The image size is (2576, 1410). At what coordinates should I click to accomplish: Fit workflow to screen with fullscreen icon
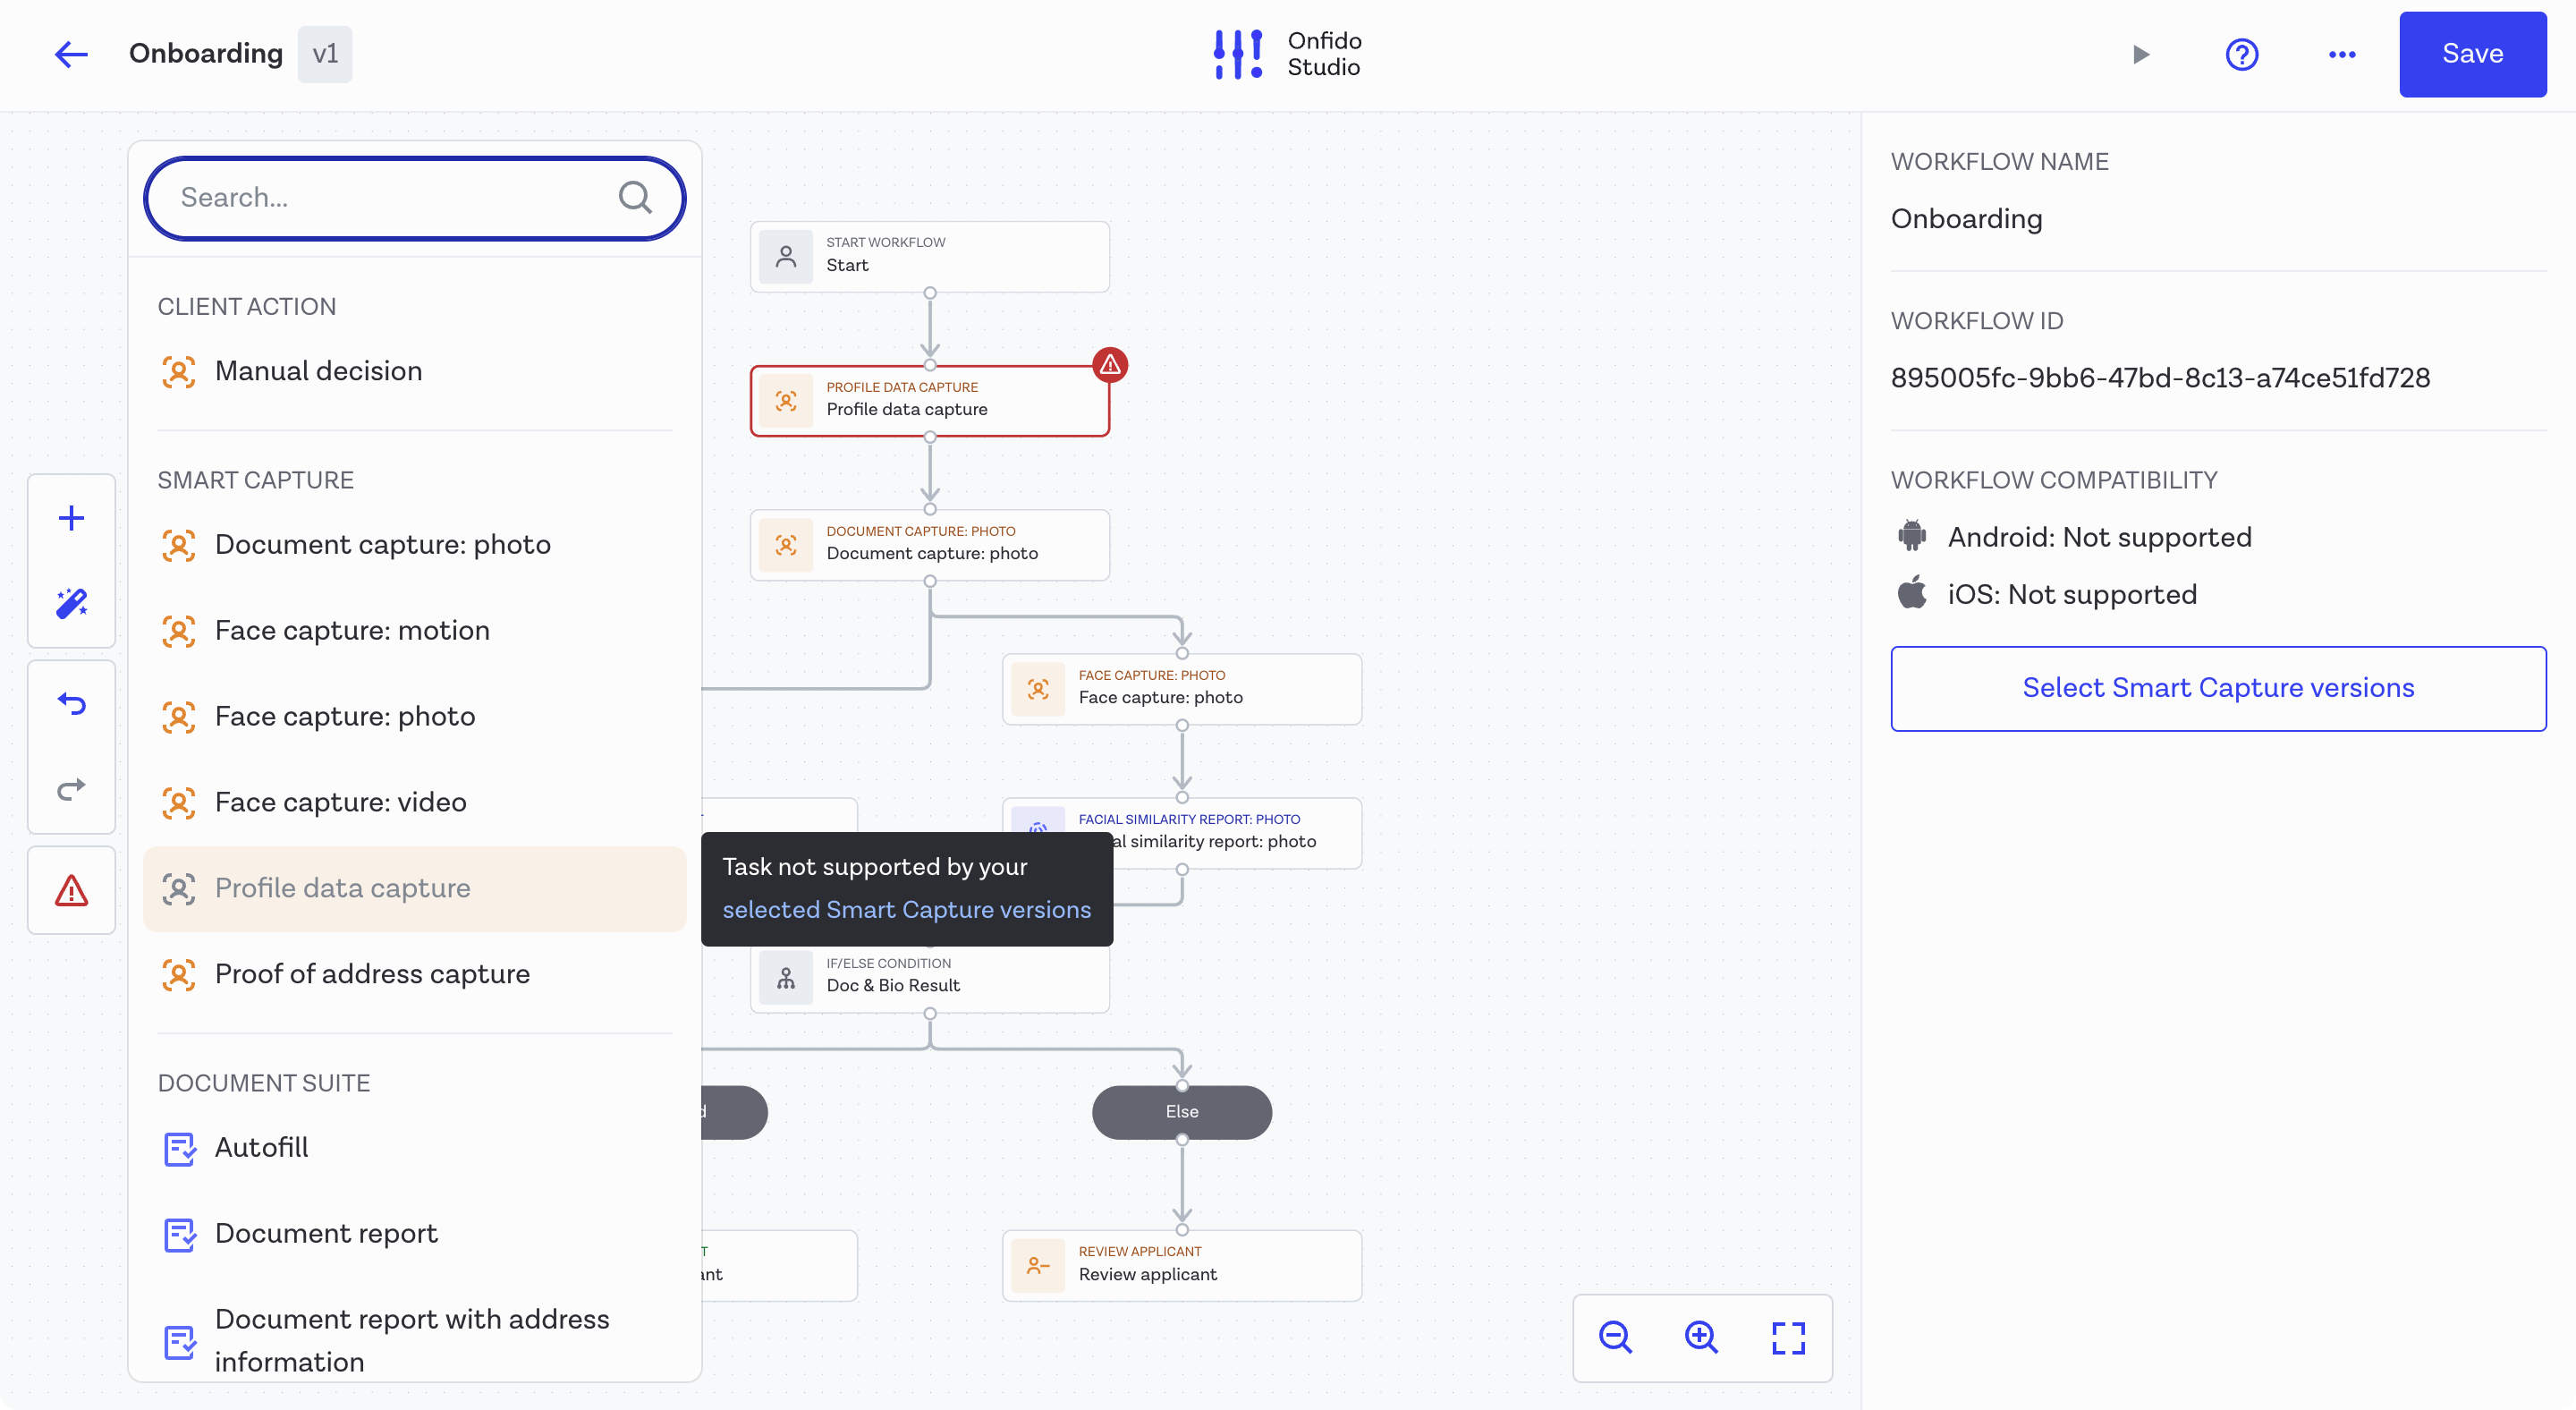(x=1788, y=1337)
